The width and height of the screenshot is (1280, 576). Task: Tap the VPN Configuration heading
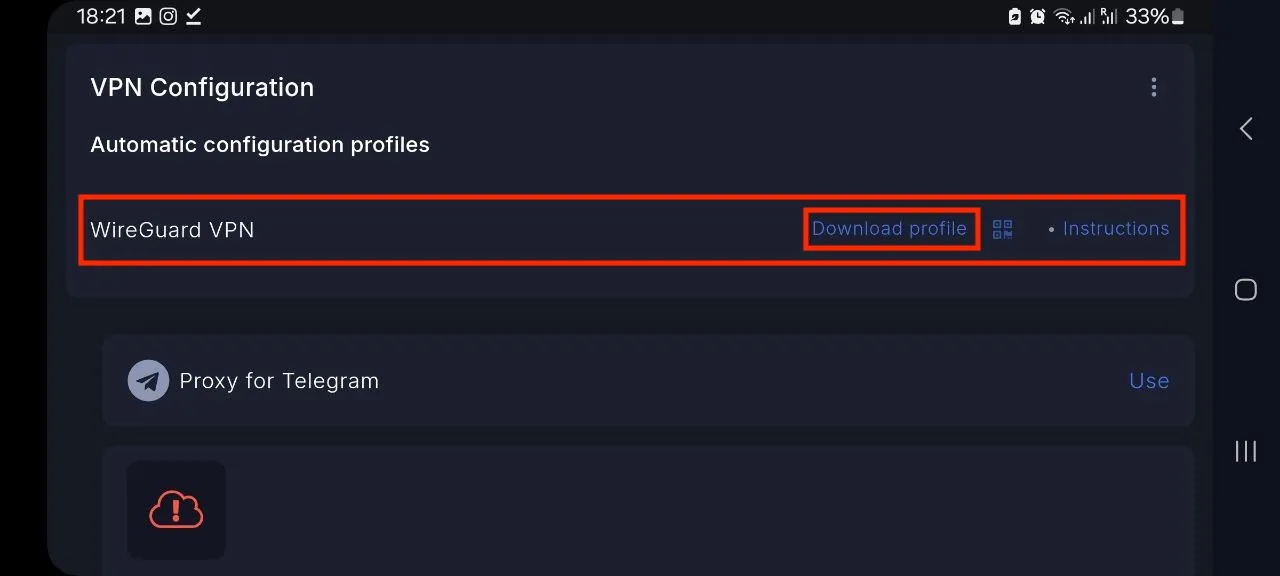point(202,88)
